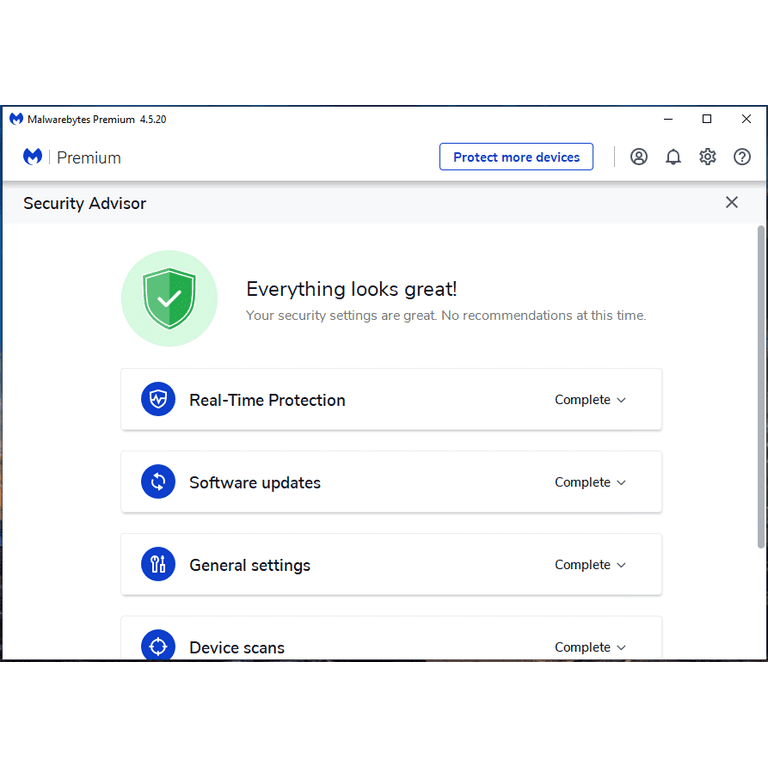Screen dimensions: 768x768
Task: Click the Software updates refresh icon
Action: (158, 482)
